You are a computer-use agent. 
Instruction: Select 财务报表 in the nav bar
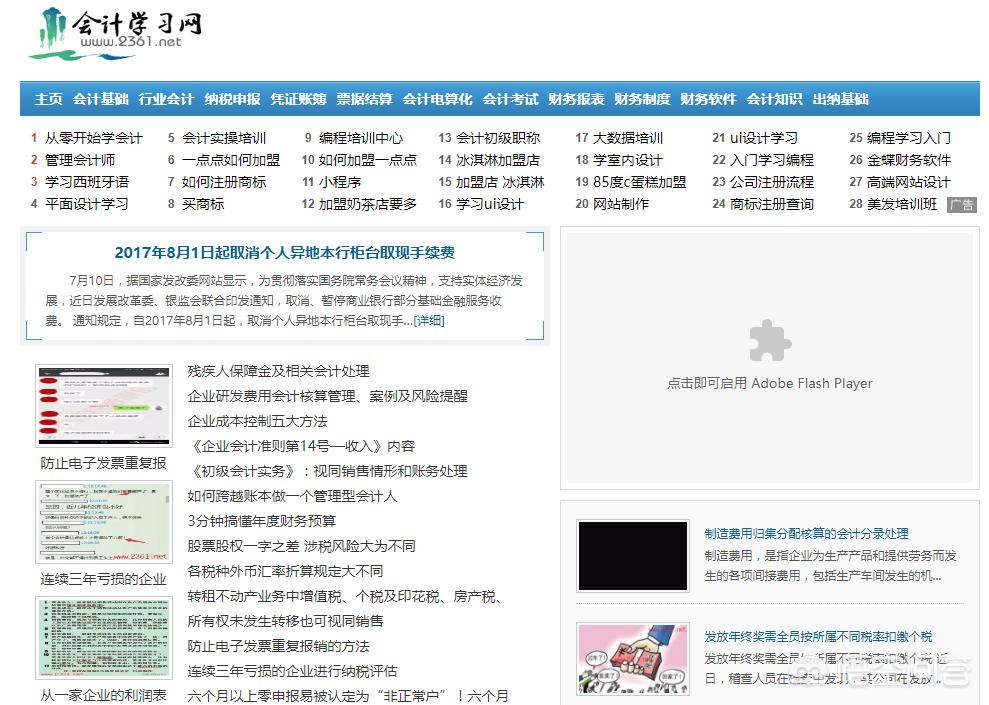tap(576, 99)
